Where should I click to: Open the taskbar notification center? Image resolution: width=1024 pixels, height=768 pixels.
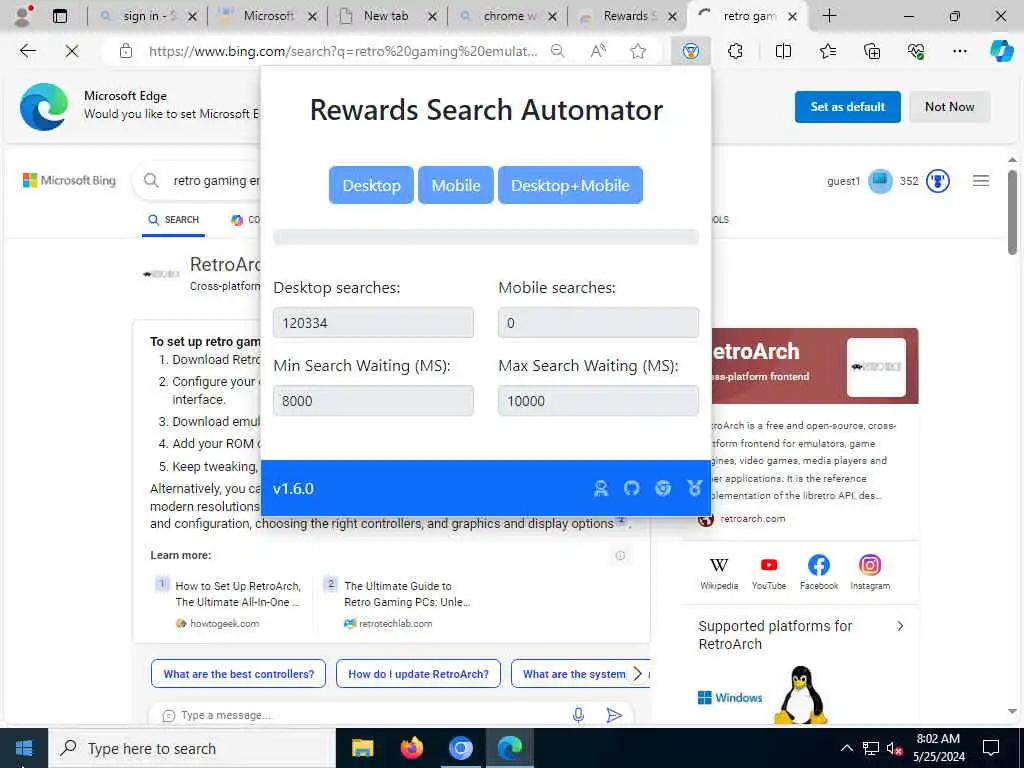click(991, 748)
